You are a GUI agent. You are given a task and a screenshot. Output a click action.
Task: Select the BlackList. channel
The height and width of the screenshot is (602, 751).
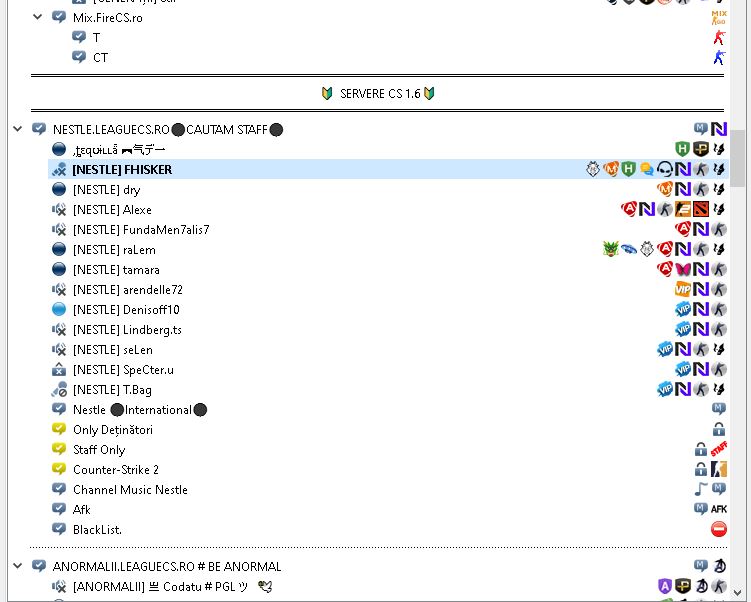click(97, 530)
